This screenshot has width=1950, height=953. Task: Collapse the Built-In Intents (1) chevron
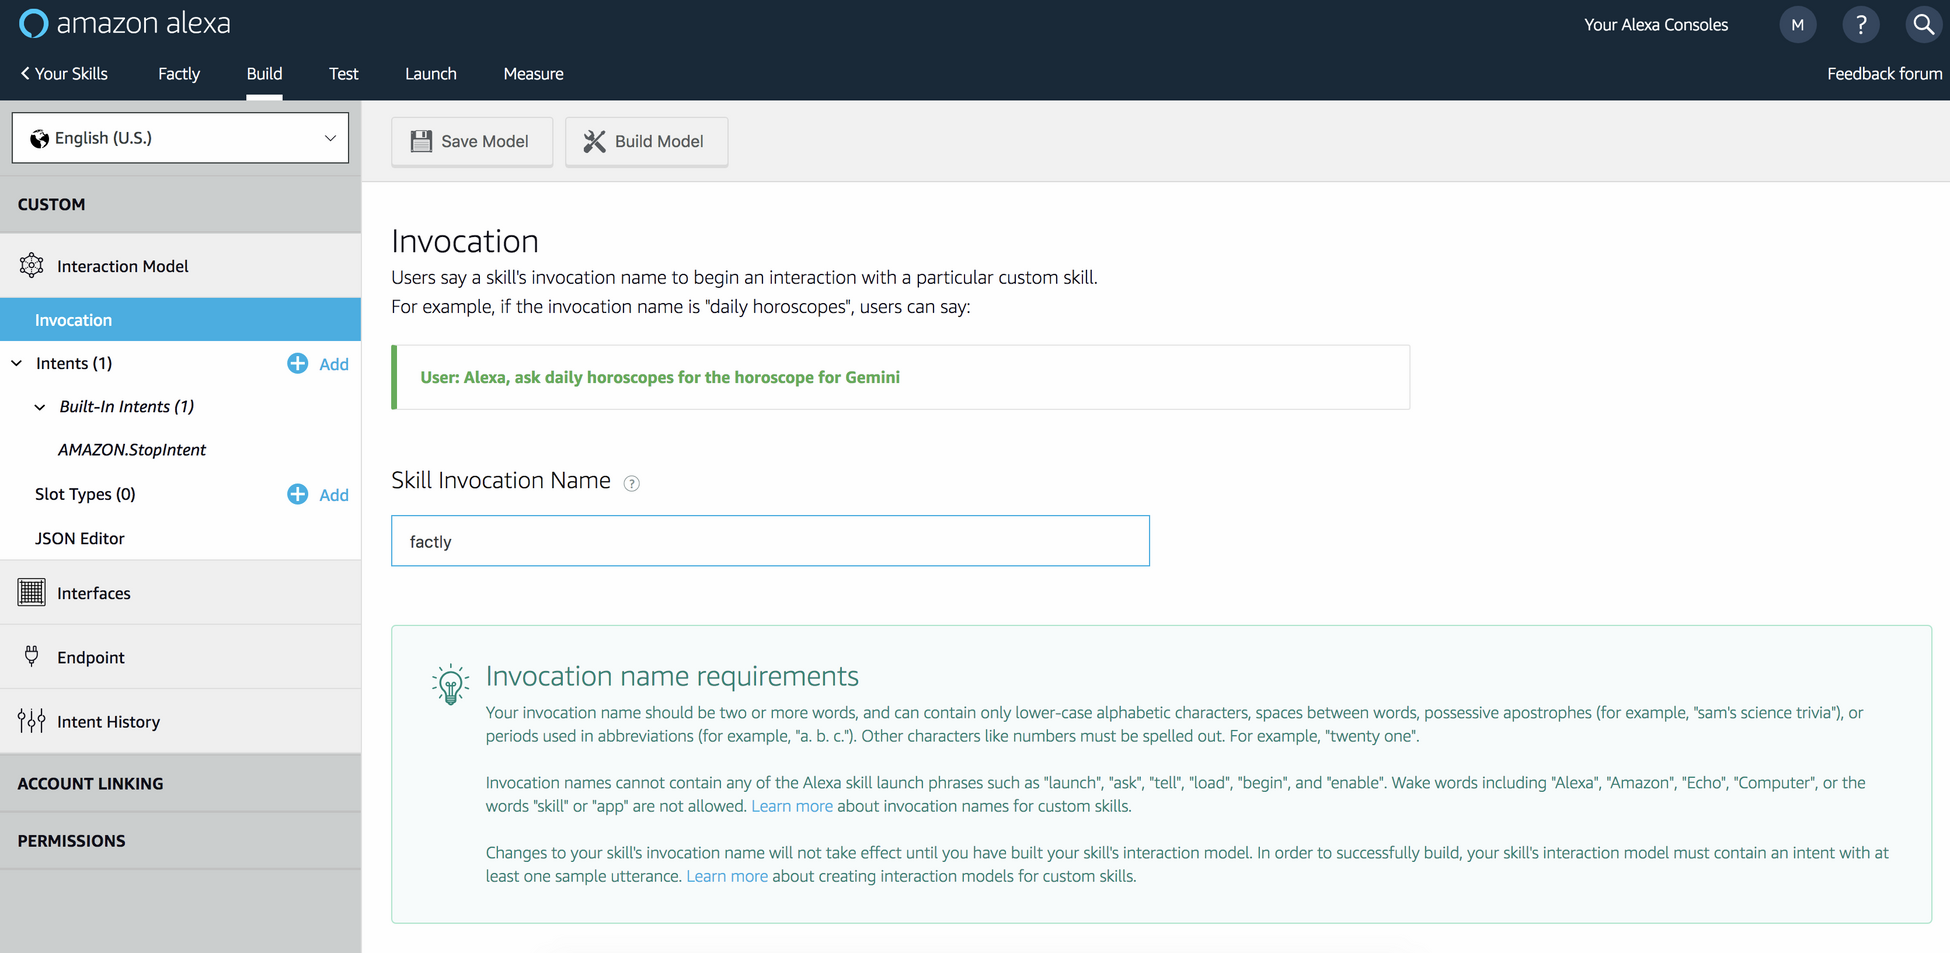coord(40,407)
